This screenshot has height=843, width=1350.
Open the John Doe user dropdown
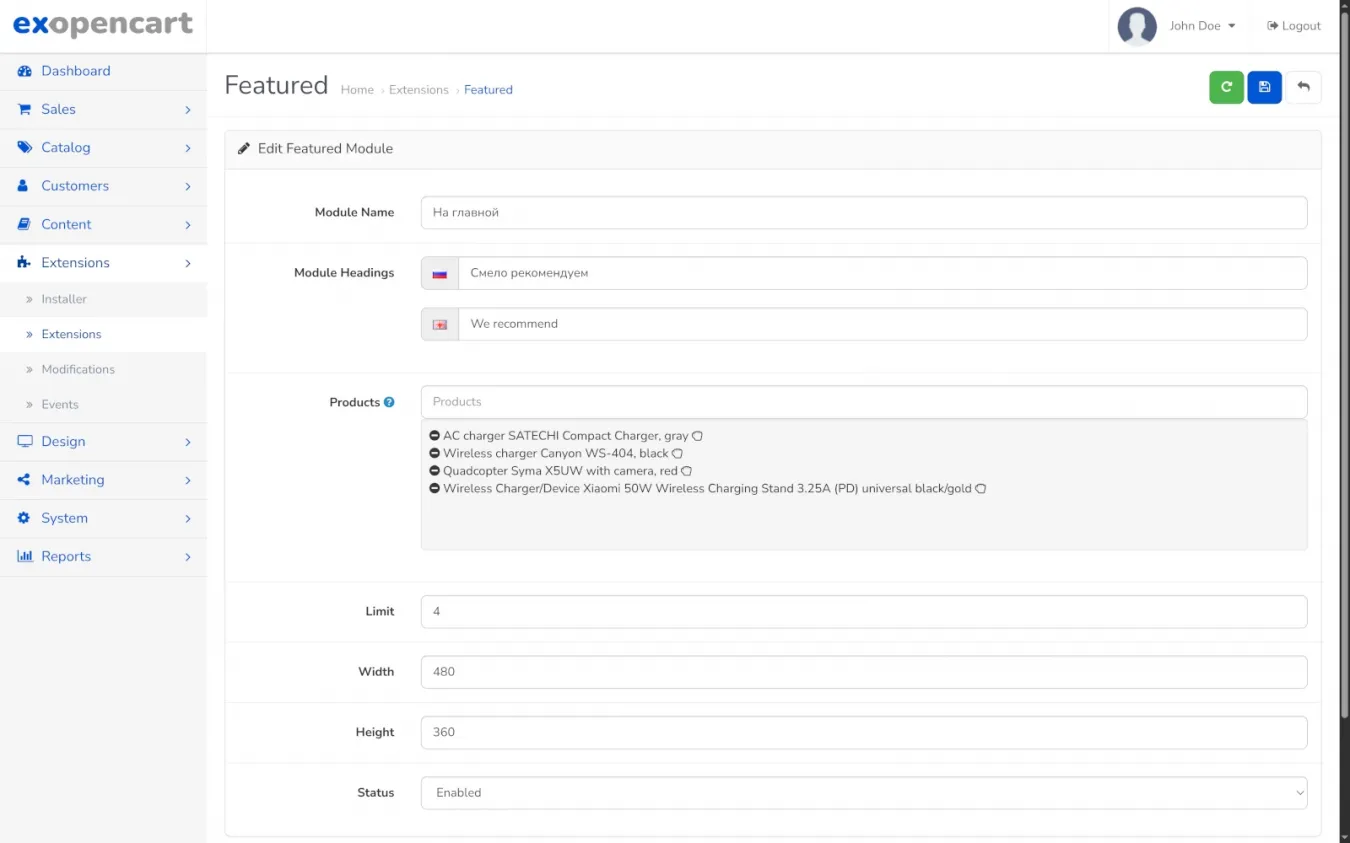pos(1202,26)
